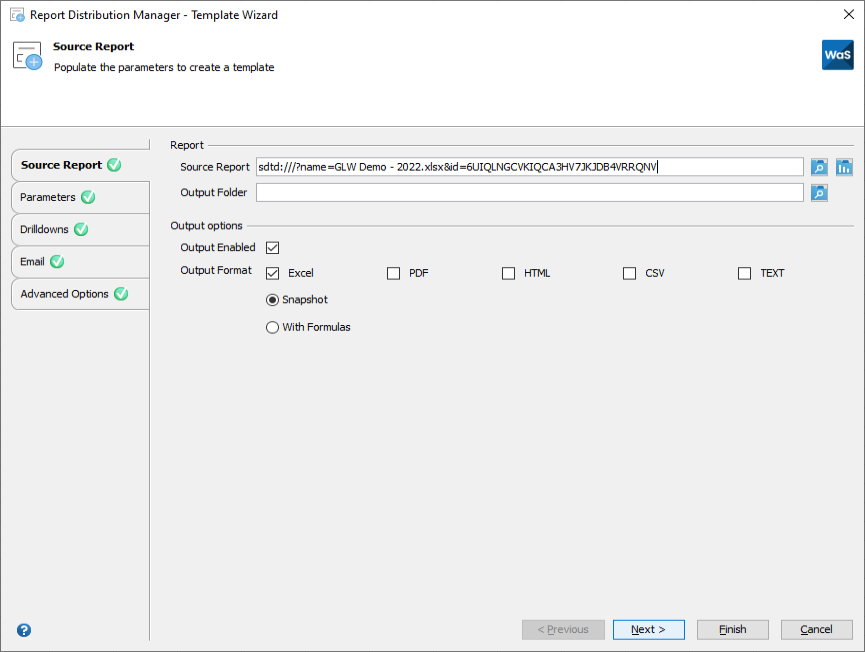Image resolution: width=865 pixels, height=652 pixels.
Task: Select the Snapshot radio option
Action: 272,300
